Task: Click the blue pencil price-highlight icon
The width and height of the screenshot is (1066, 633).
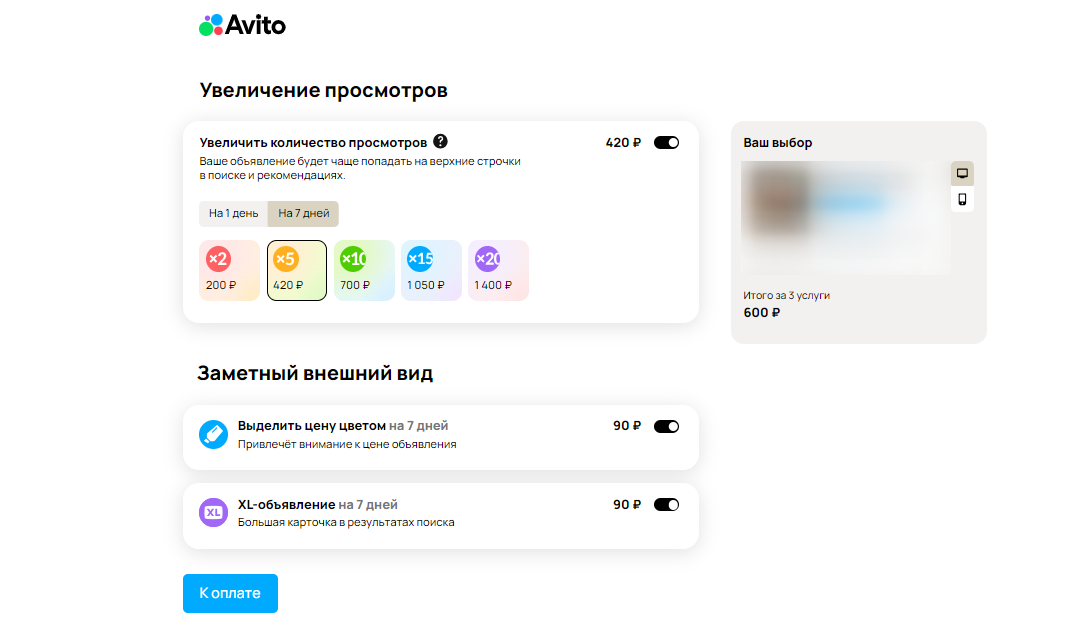Action: pyautogui.click(x=213, y=434)
